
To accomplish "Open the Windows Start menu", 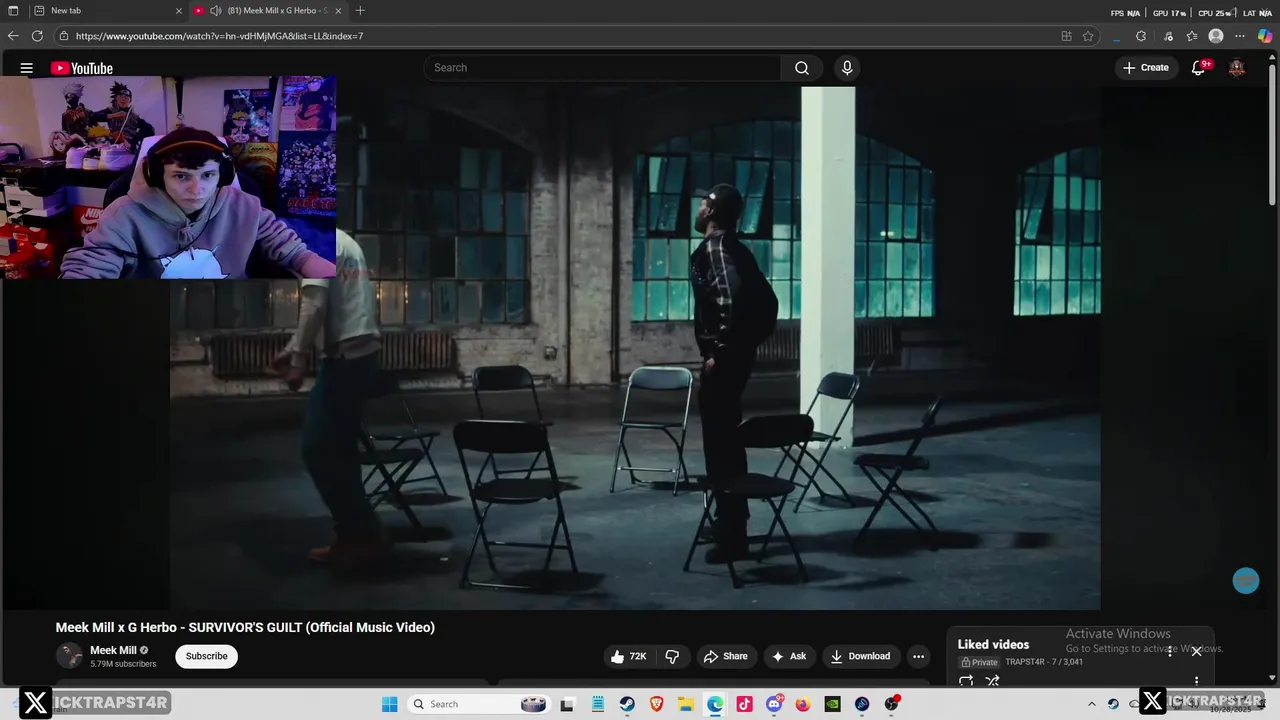I will point(390,704).
